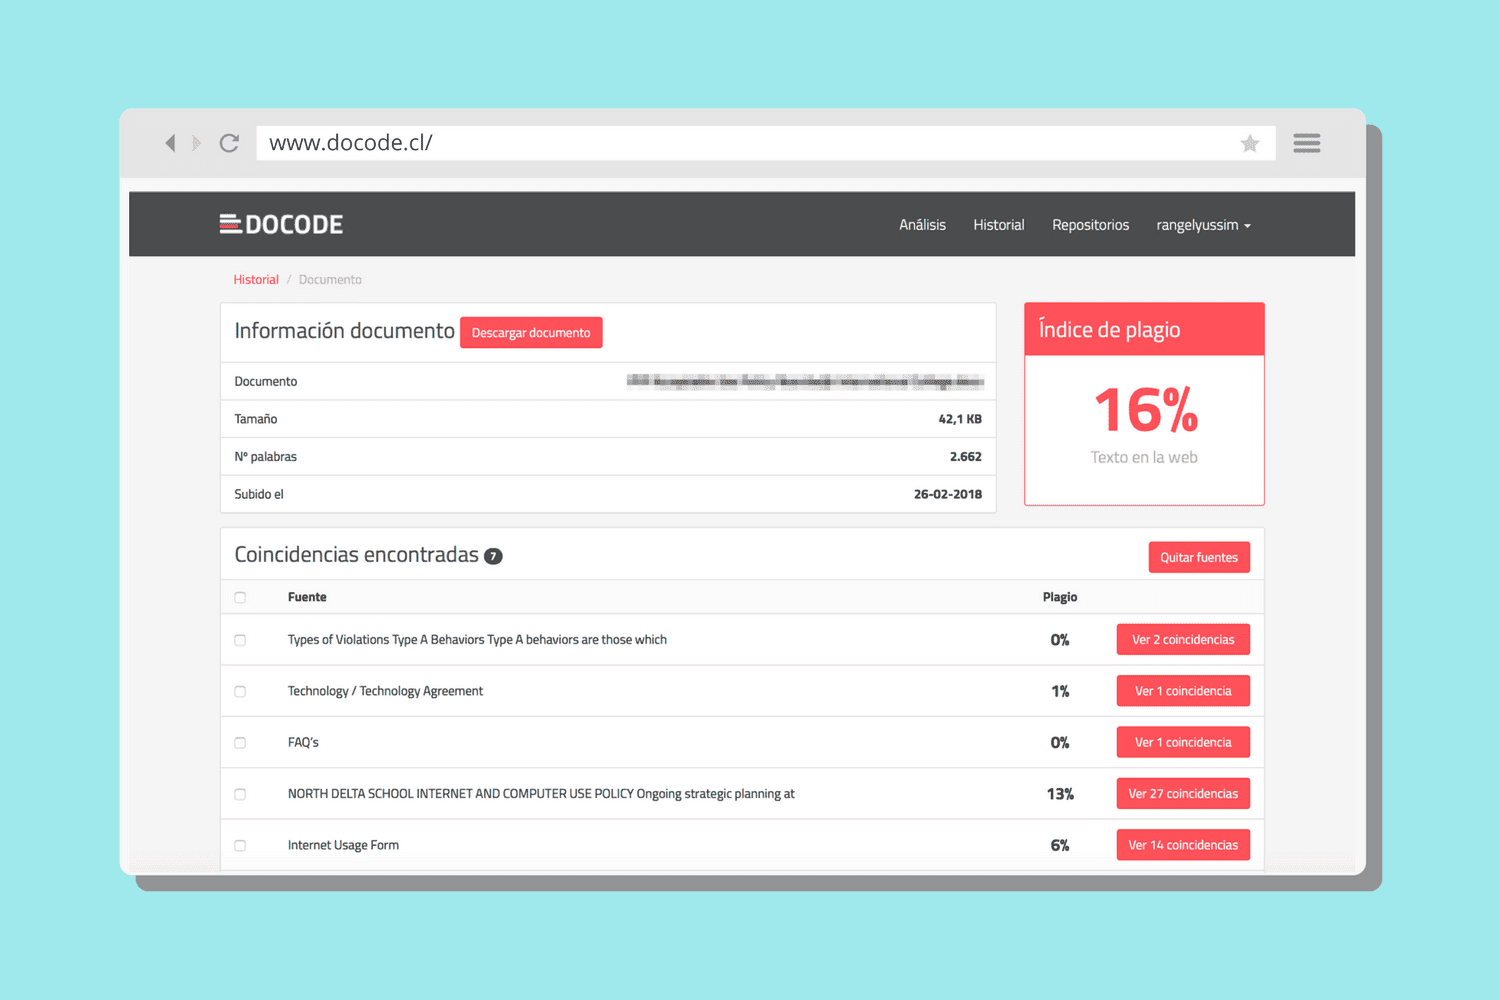
Task: Click the DOCODE logo
Action: pyautogui.click(x=281, y=225)
